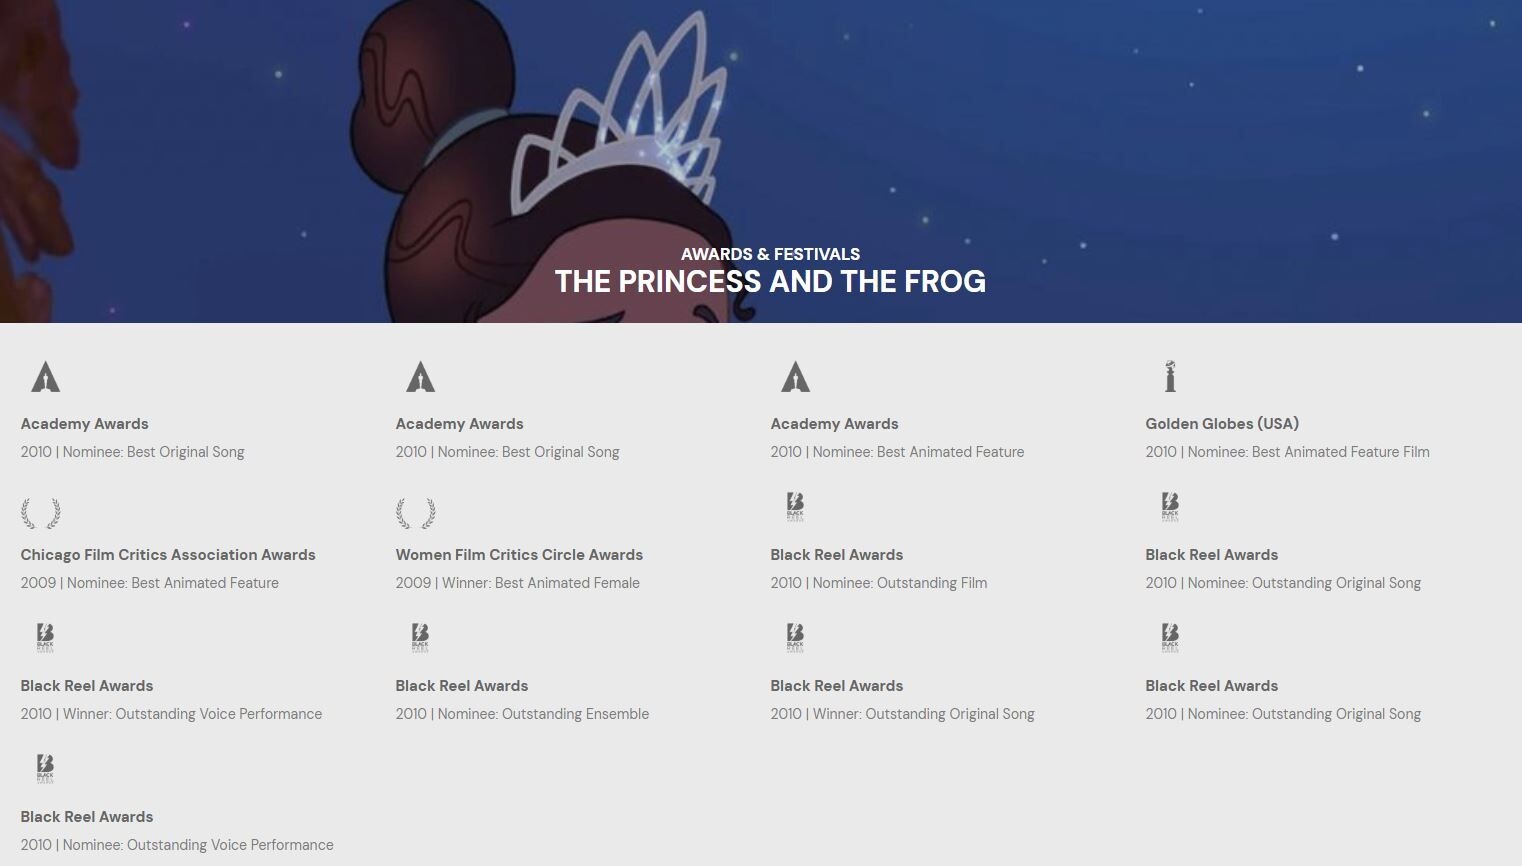
Task: Open Women Film Critics Circle Awards title
Action: pyautogui.click(x=519, y=555)
